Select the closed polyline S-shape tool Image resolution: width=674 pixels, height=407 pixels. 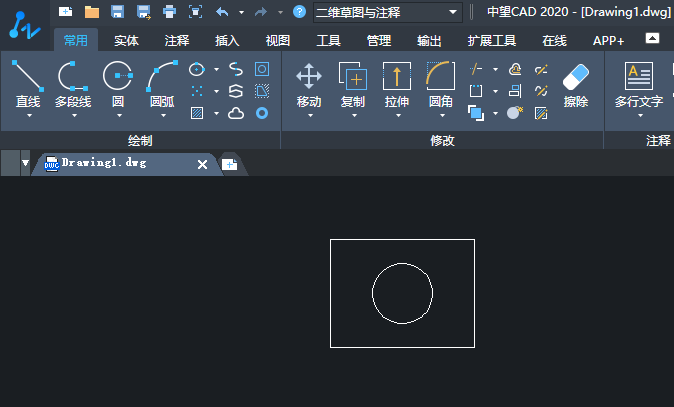(x=236, y=91)
